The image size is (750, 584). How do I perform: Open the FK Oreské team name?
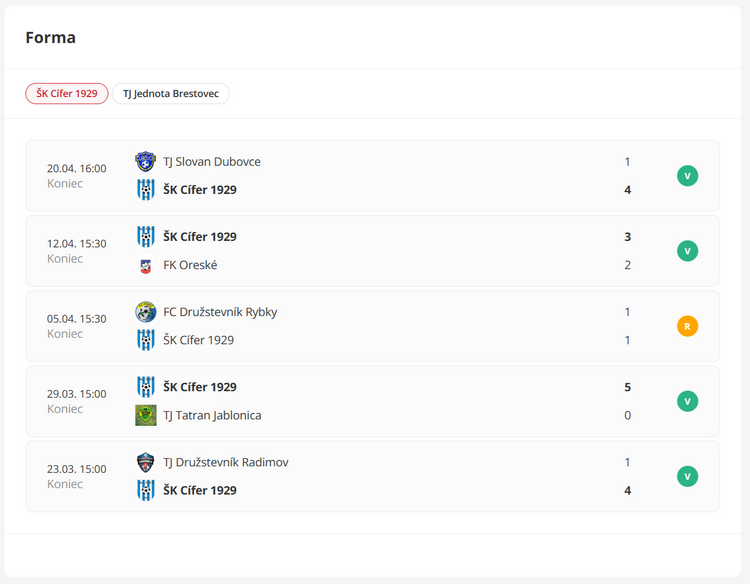point(190,265)
